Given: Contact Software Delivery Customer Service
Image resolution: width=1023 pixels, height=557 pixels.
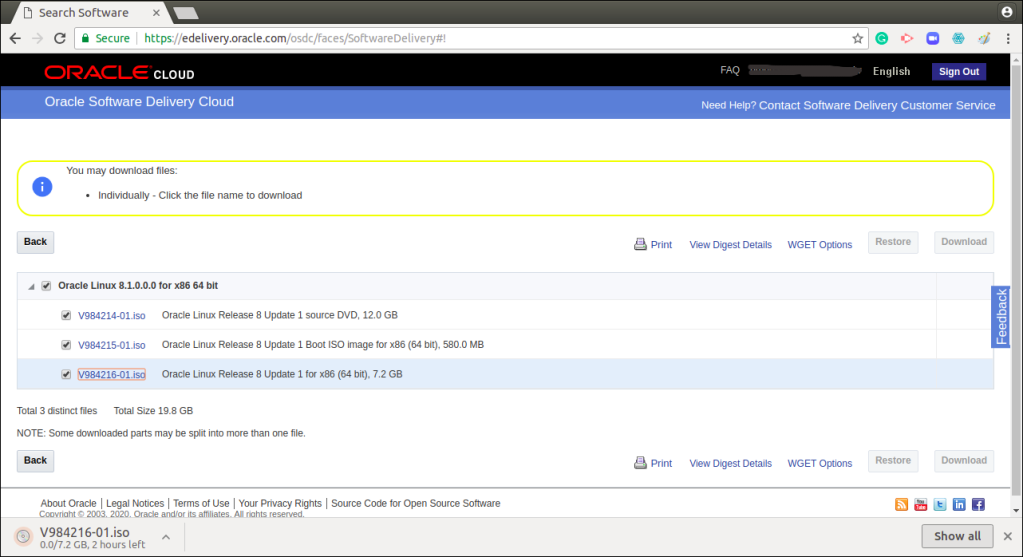Looking at the screenshot, I should 877,106.
